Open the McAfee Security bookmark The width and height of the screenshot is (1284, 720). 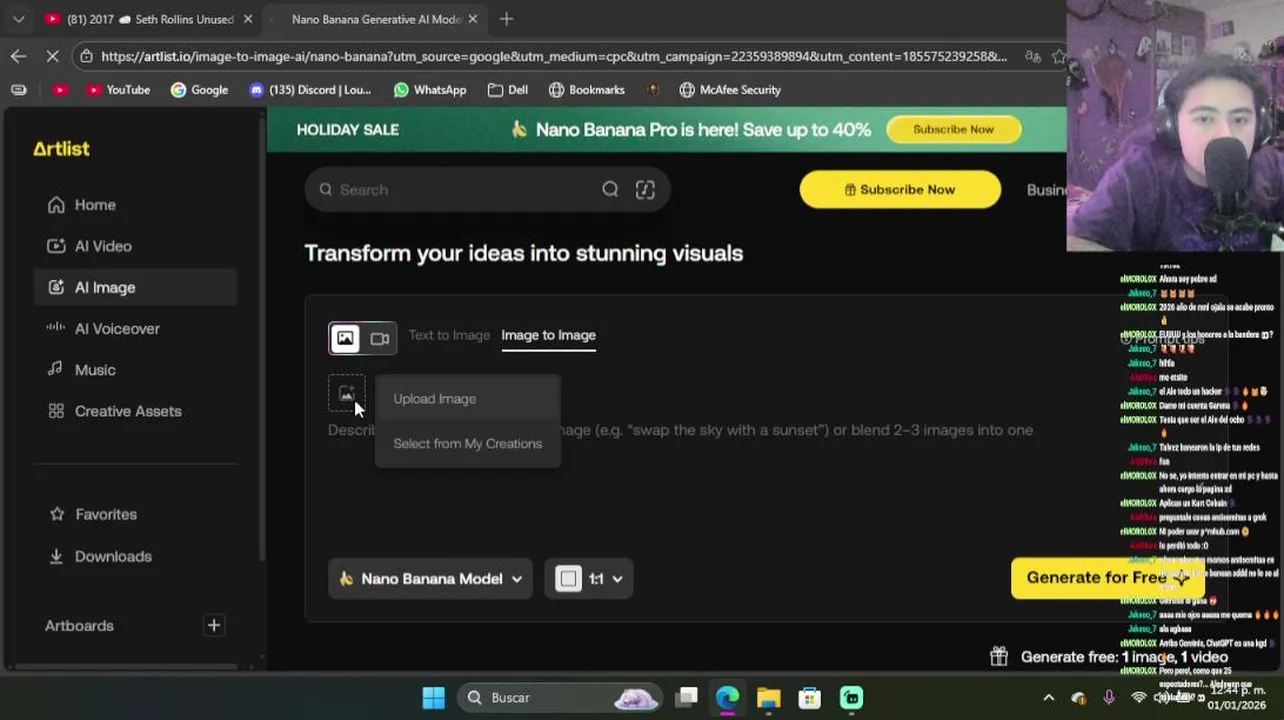730,90
